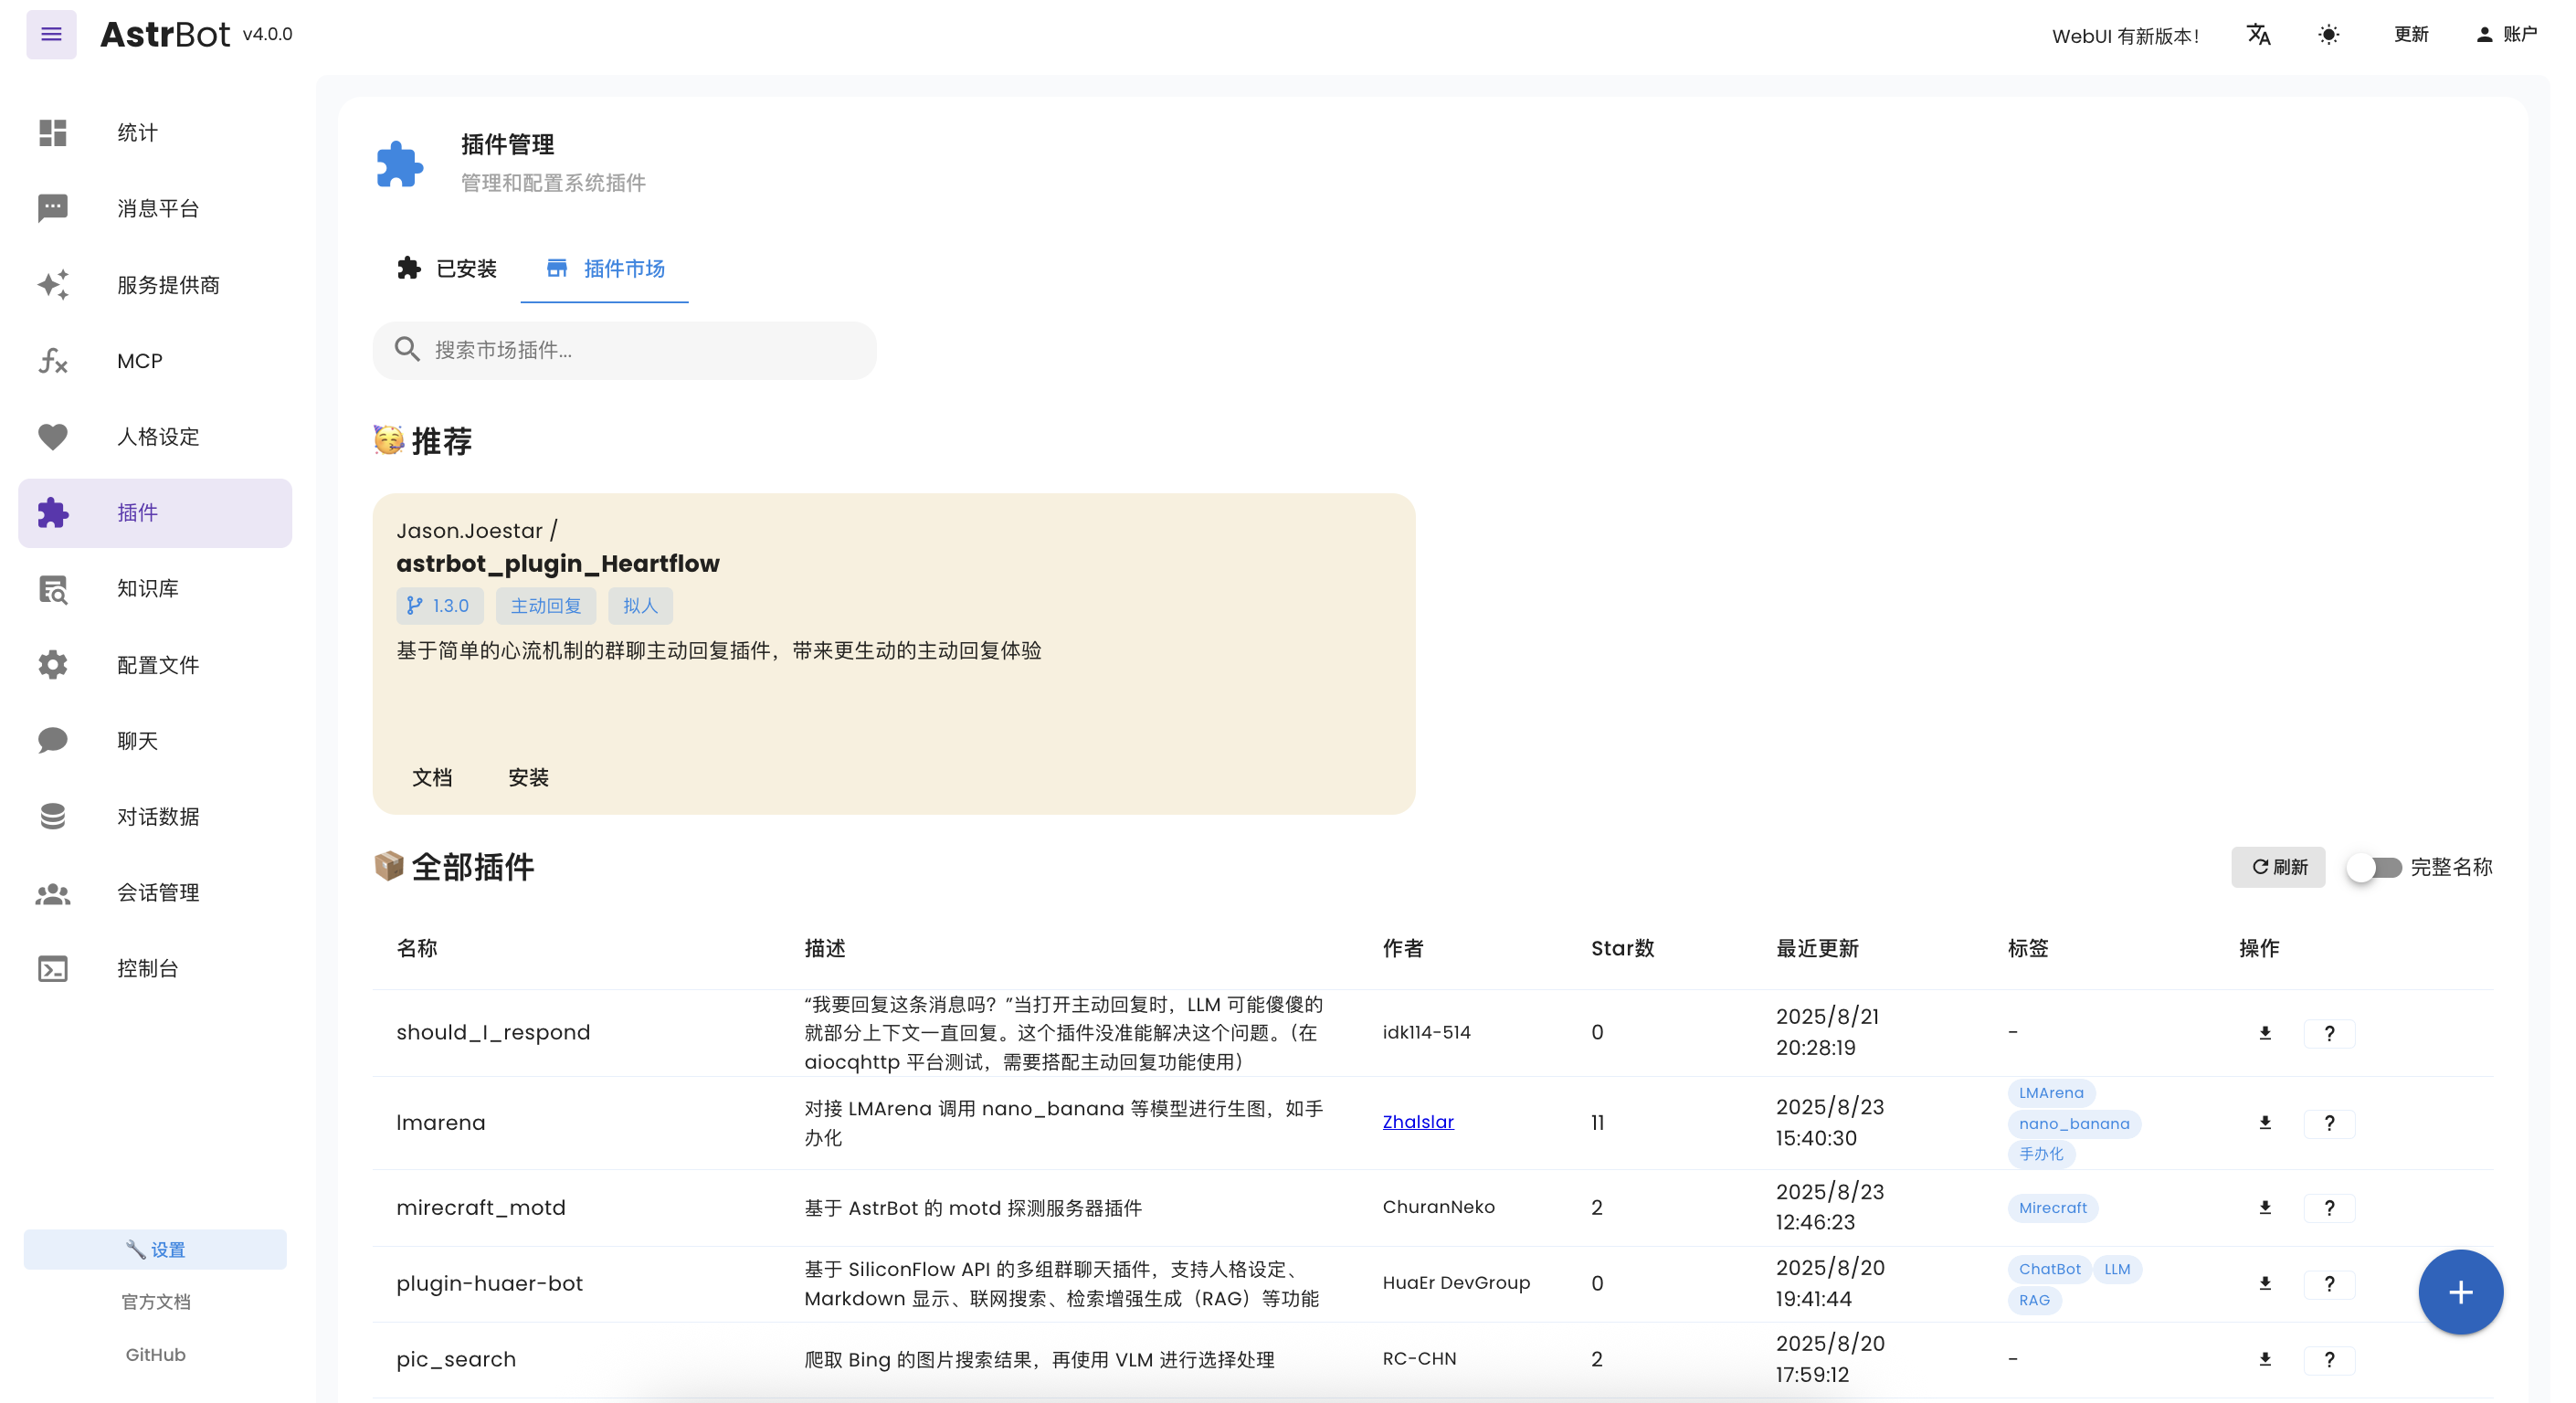Download the should_I_respond plugin
Image resolution: width=2576 pixels, height=1403 pixels.
[2265, 1033]
